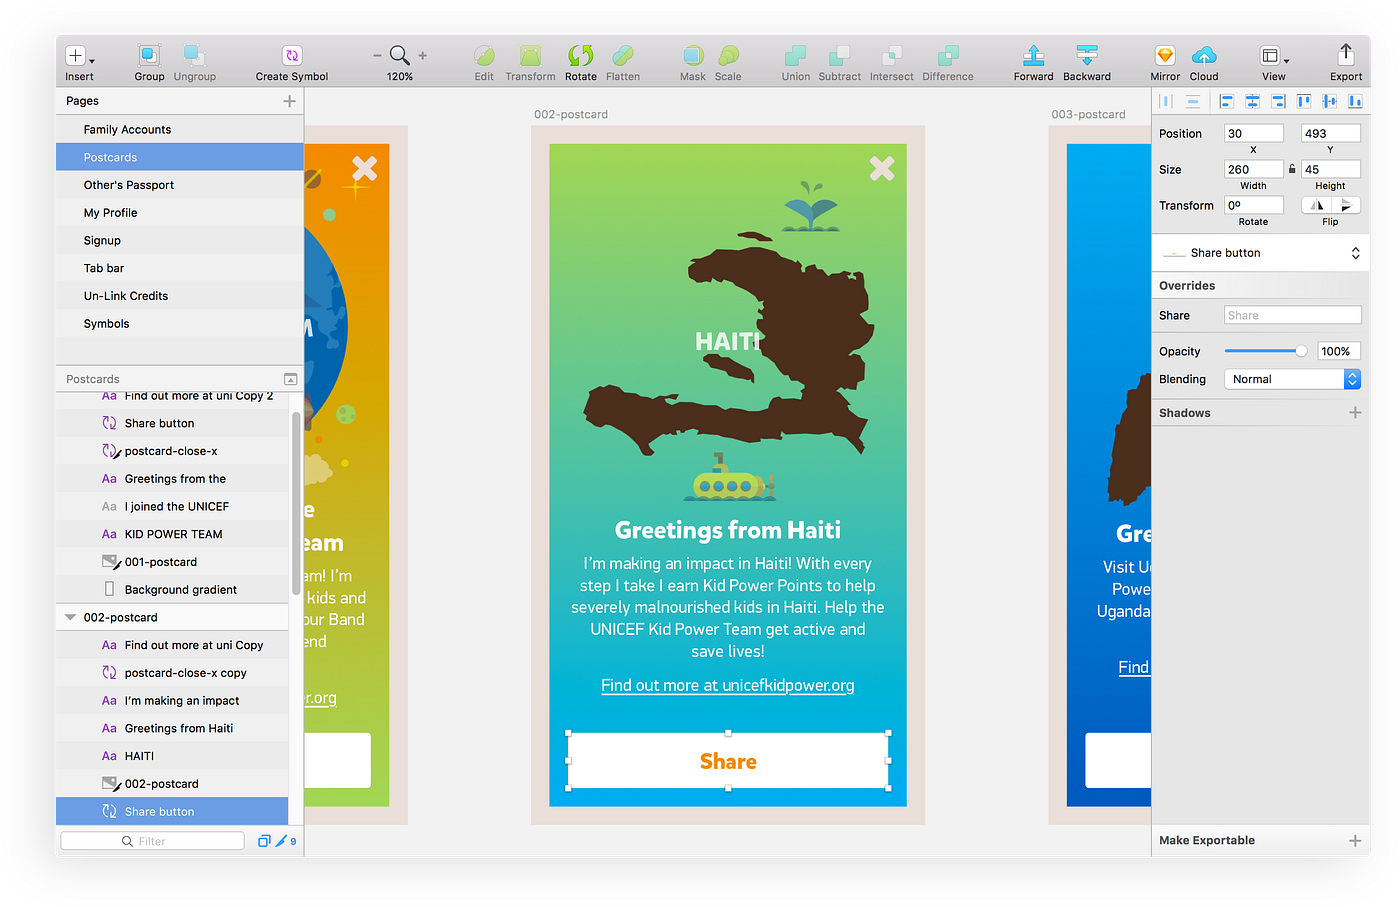Image resolution: width=1400 pixels, height=907 pixels.
Task: Open the Family Accounts page
Action: point(179,129)
